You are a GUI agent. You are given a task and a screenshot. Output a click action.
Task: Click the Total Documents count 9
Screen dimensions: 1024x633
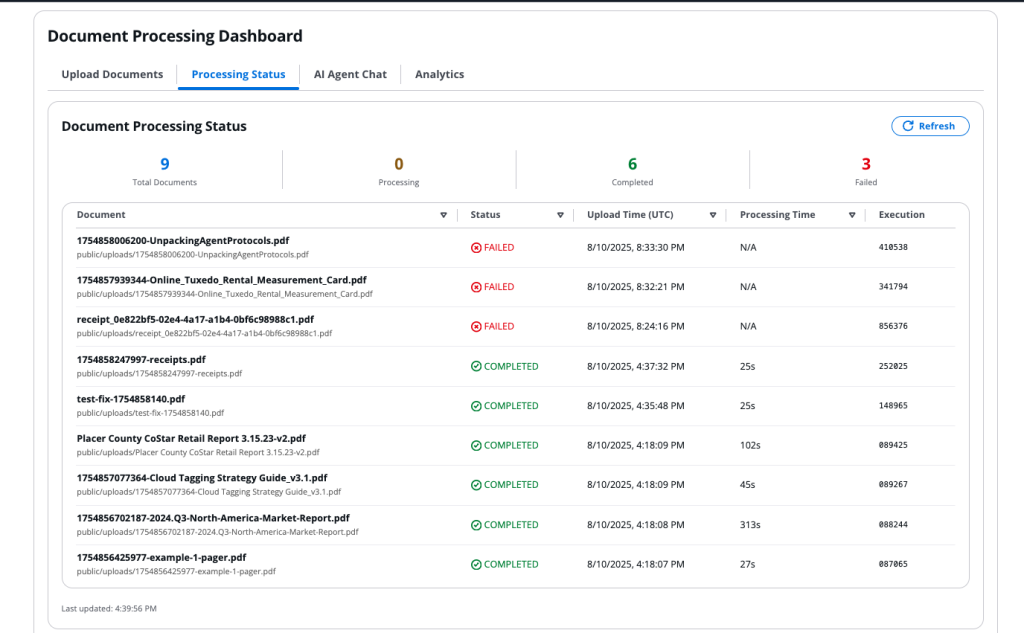(x=165, y=163)
